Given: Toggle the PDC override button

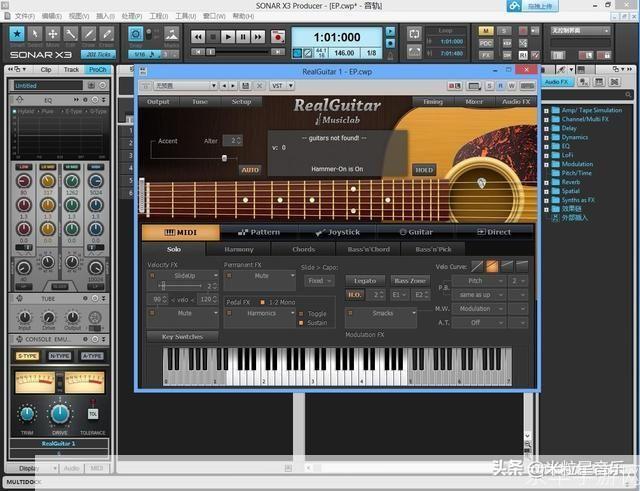Looking at the screenshot, I should point(486,43).
